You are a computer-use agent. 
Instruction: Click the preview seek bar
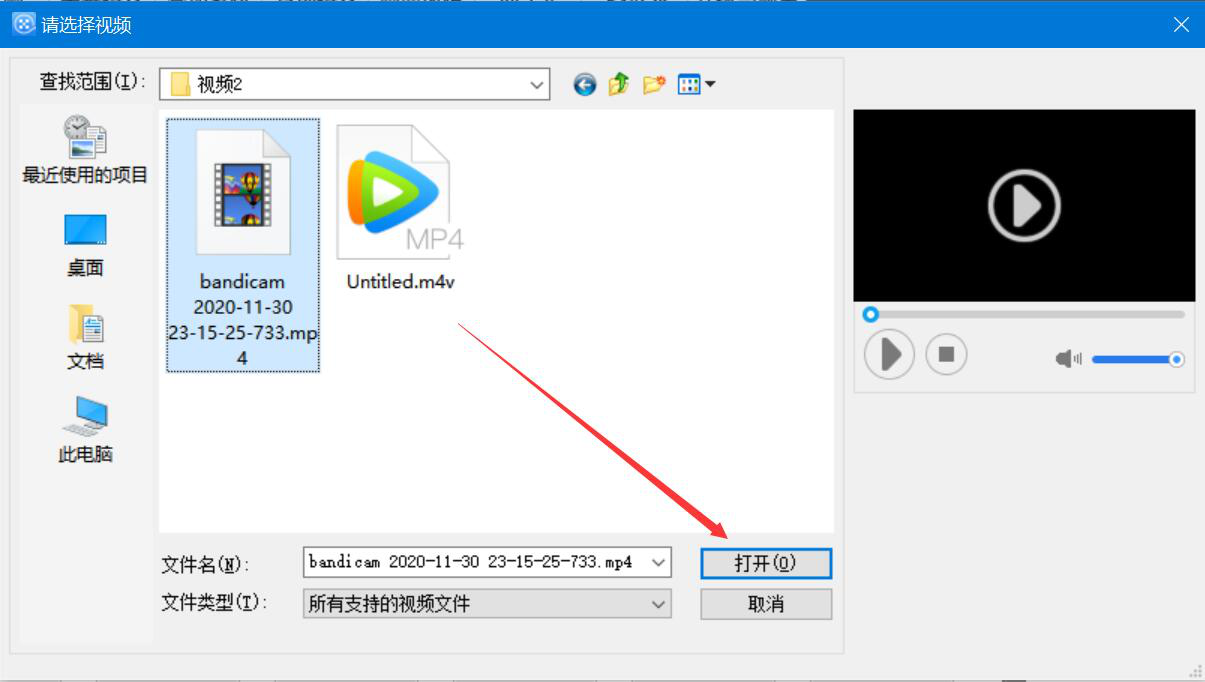pyautogui.click(x=1024, y=314)
